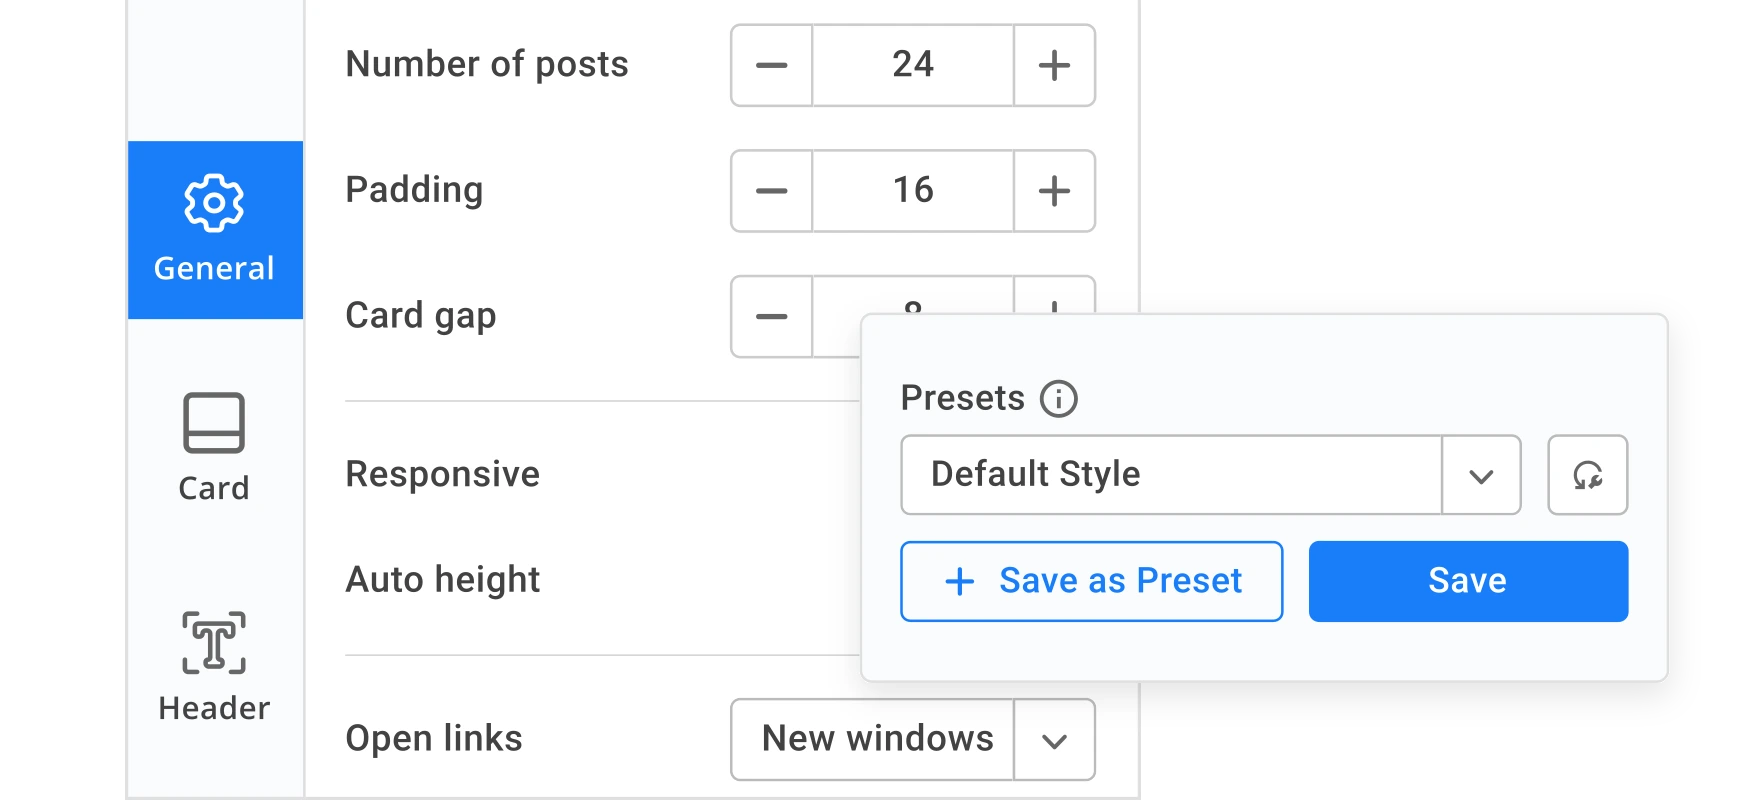Viewport: 1763px width, 800px height.
Task: Click the reset preset refresh icon
Action: pos(1587,475)
